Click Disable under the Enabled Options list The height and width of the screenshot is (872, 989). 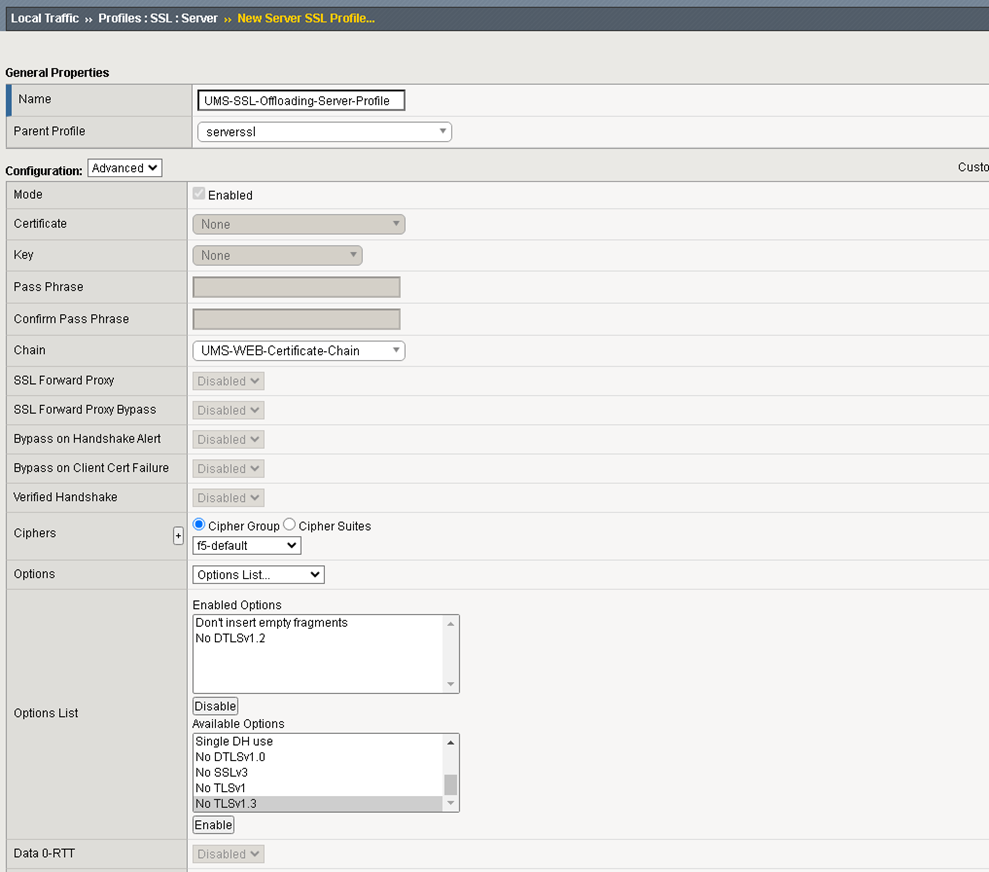(x=214, y=705)
